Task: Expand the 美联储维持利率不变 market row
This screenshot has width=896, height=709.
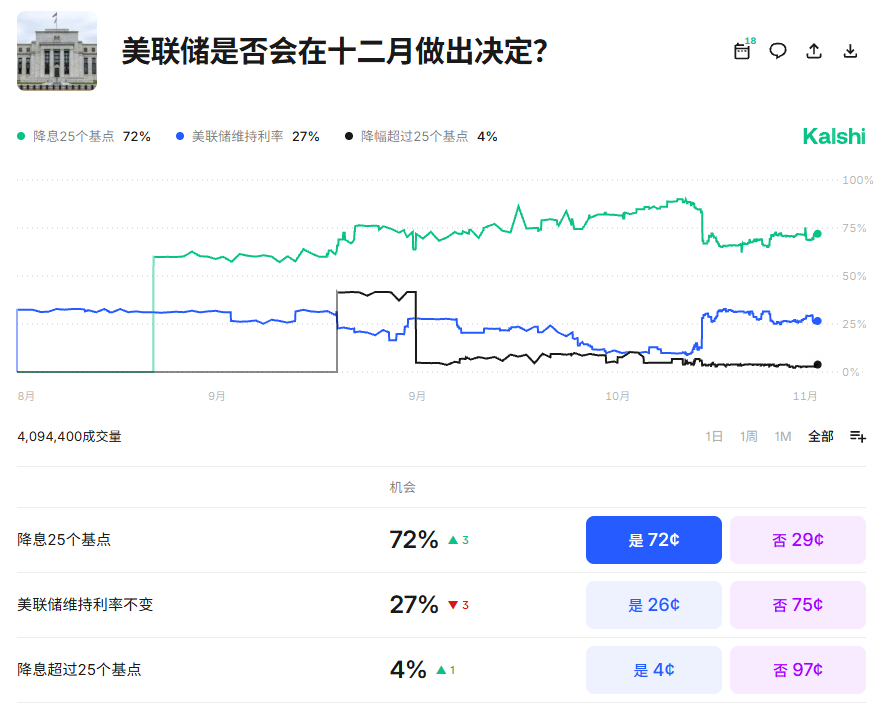Action: pyautogui.click(x=85, y=605)
